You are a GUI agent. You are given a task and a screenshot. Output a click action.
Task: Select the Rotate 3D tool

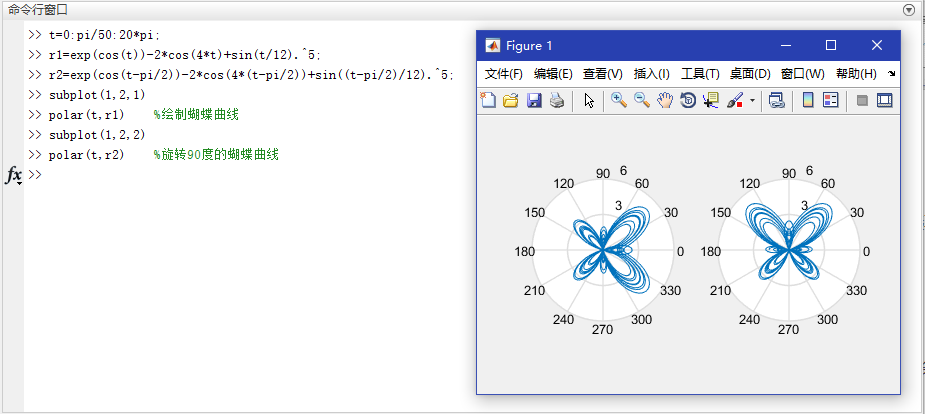pos(688,100)
